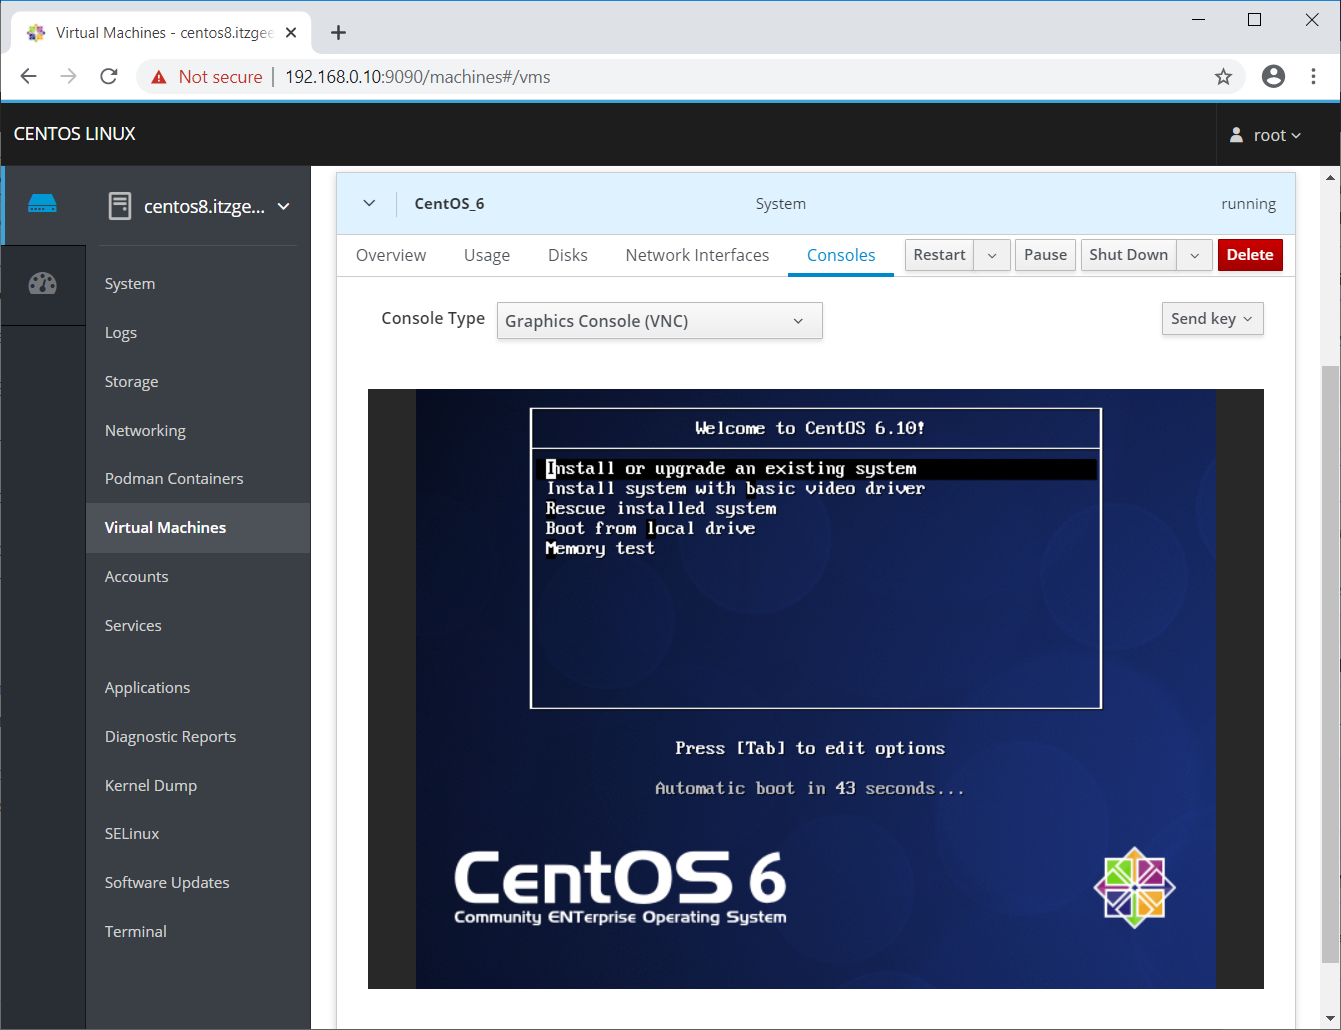Screen dimensions: 1341x1030
Task: Open the Chrome three-dot menu
Action: pyautogui.click(x=1313, y=77)
